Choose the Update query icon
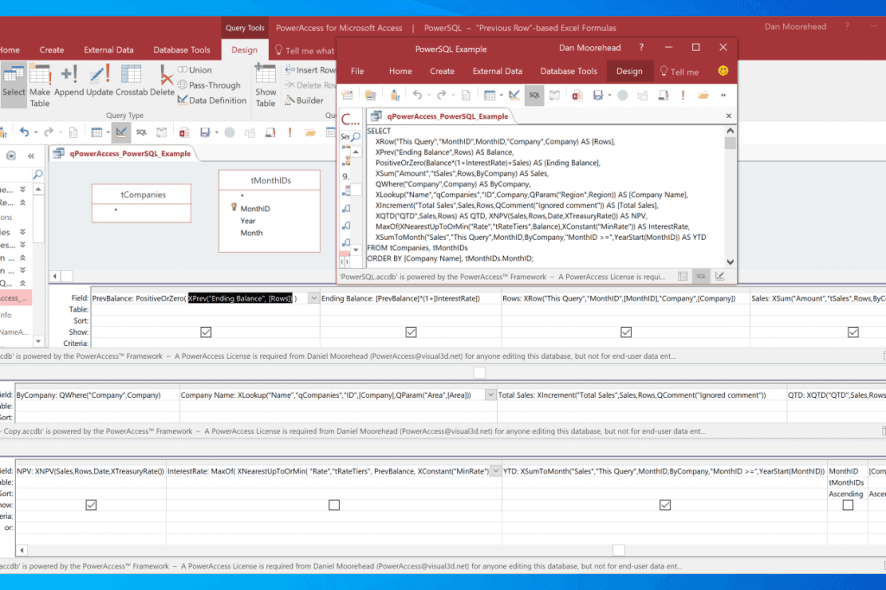The width and height of the screenshot is (886, 590). tap(99, 80)
